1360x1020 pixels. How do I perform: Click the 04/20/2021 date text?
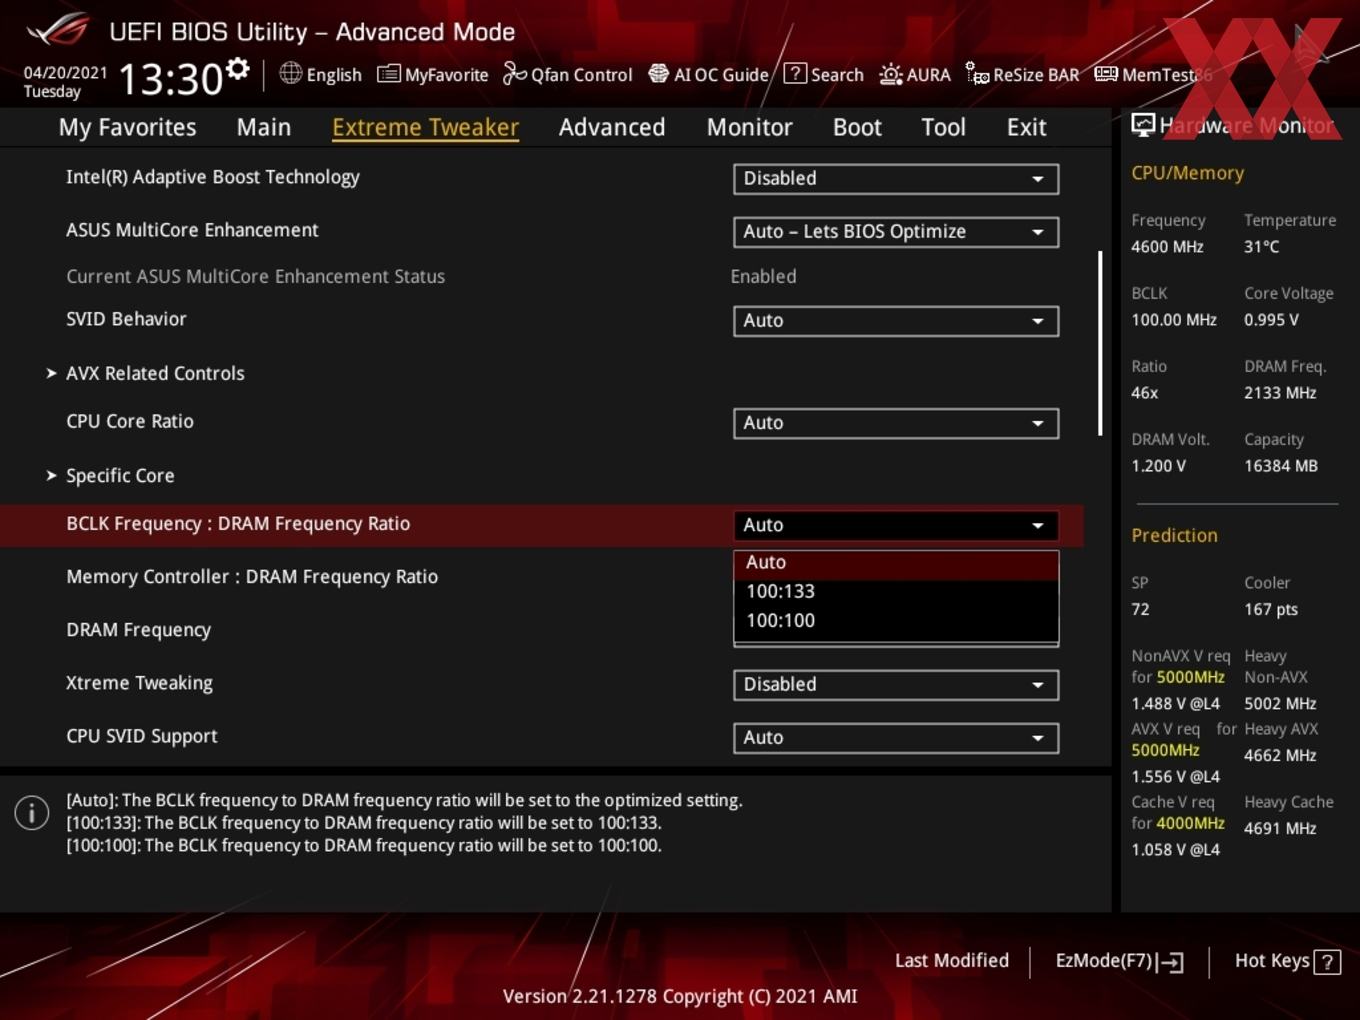point(65,72)
